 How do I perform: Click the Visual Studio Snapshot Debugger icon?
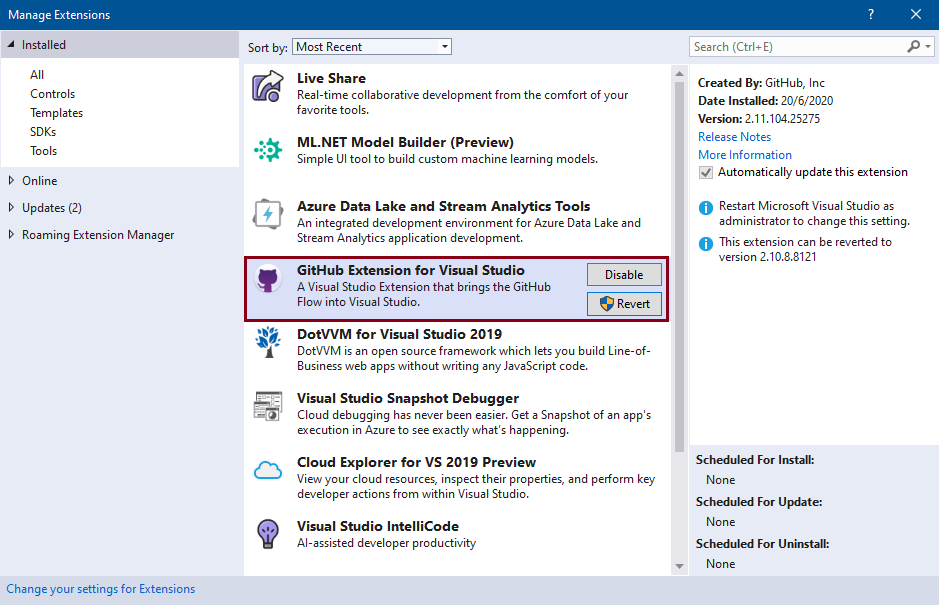pyautogui.click(x=267, y=406)
